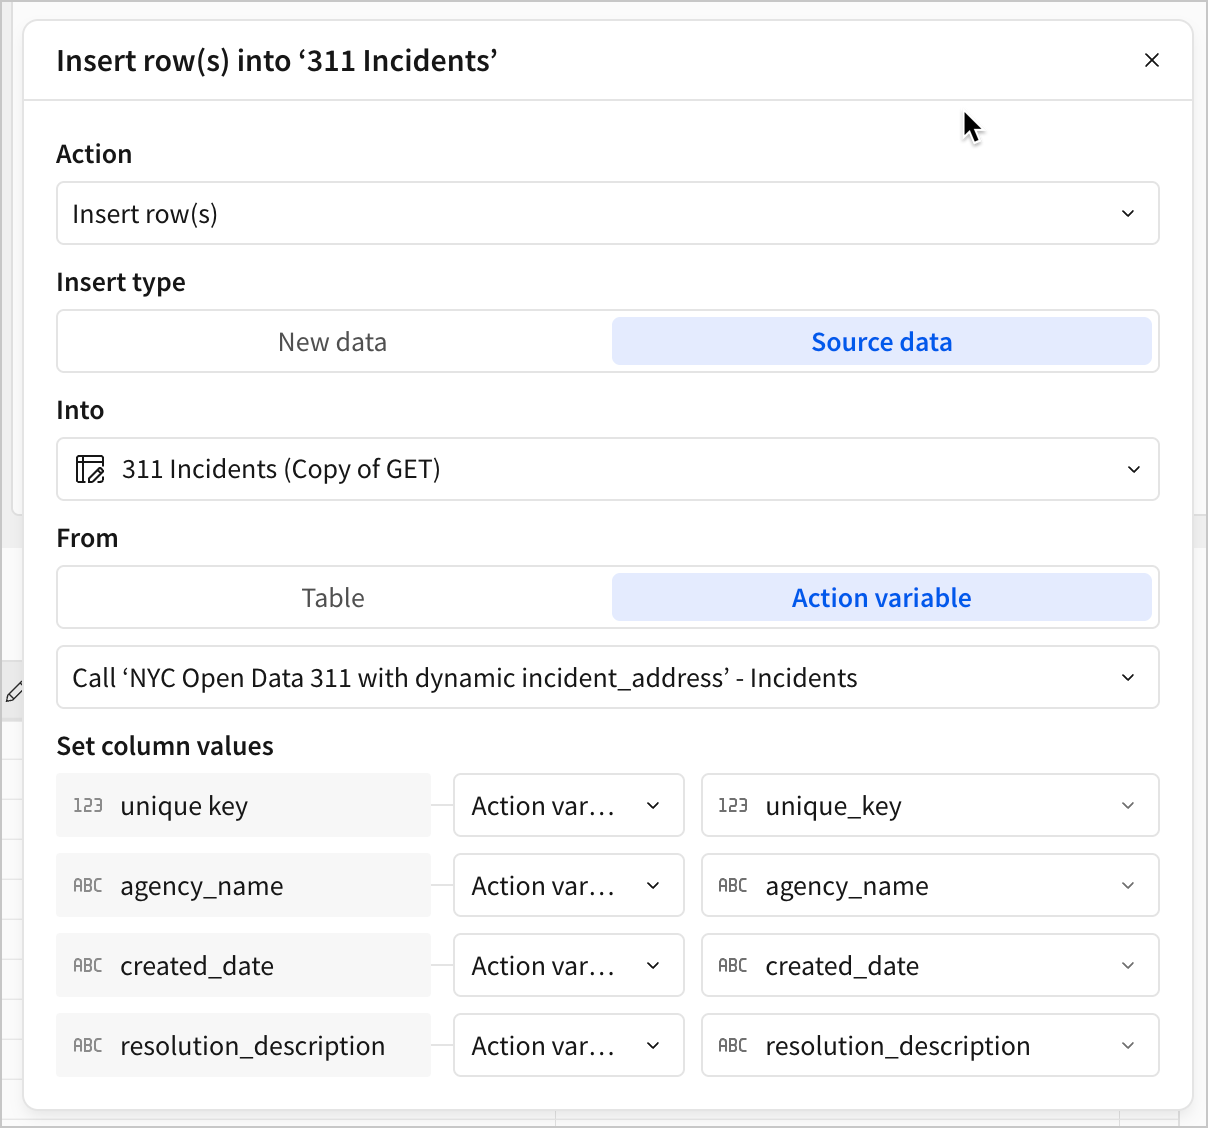
Task: Click the ABC type icon beside target resolution_description
Action: tap(88, 1045)
